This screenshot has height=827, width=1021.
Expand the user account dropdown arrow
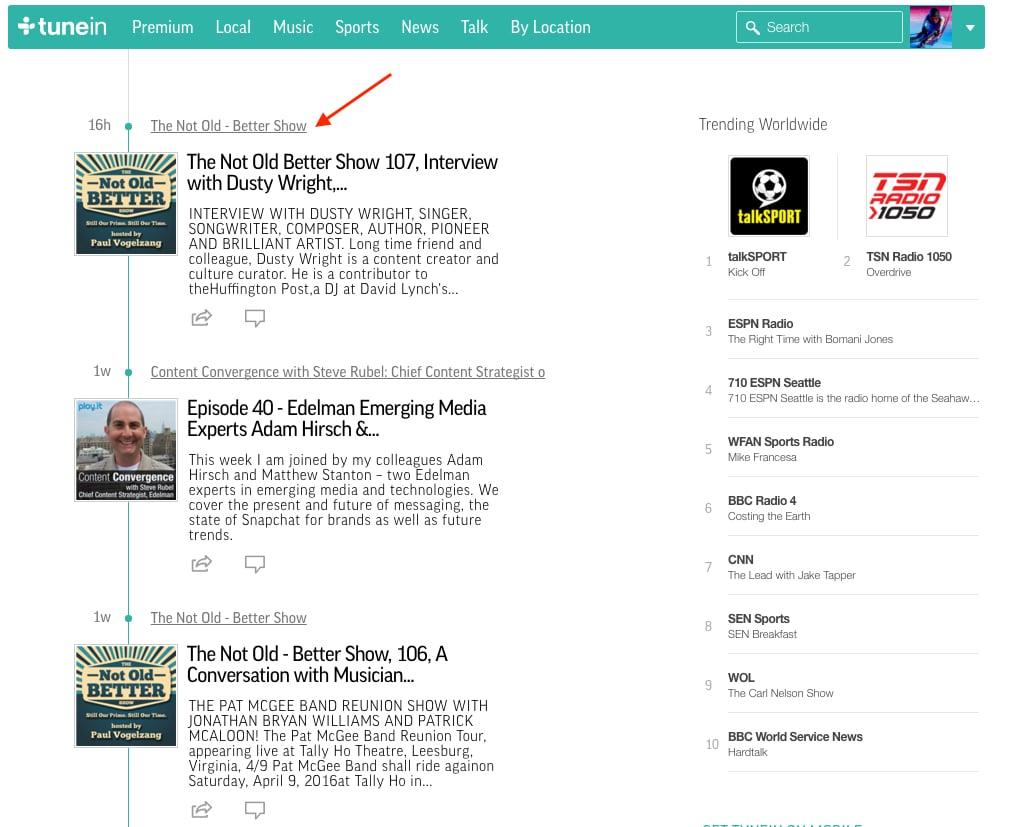point(969,28)
